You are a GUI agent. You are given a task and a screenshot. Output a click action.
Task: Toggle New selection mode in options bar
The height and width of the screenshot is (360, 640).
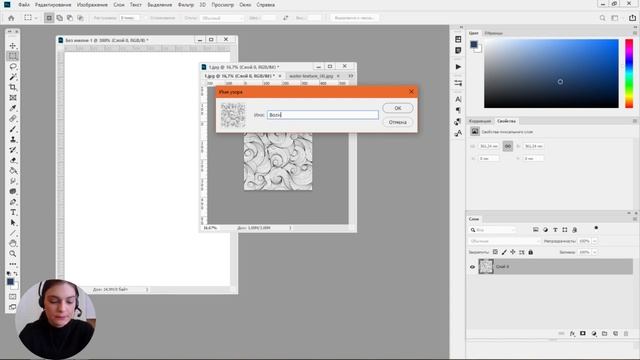(49, 18)
